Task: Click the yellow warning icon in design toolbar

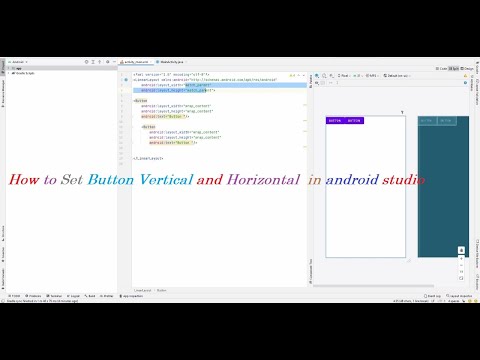Action: pyautogui.click(x=465, y=76)
